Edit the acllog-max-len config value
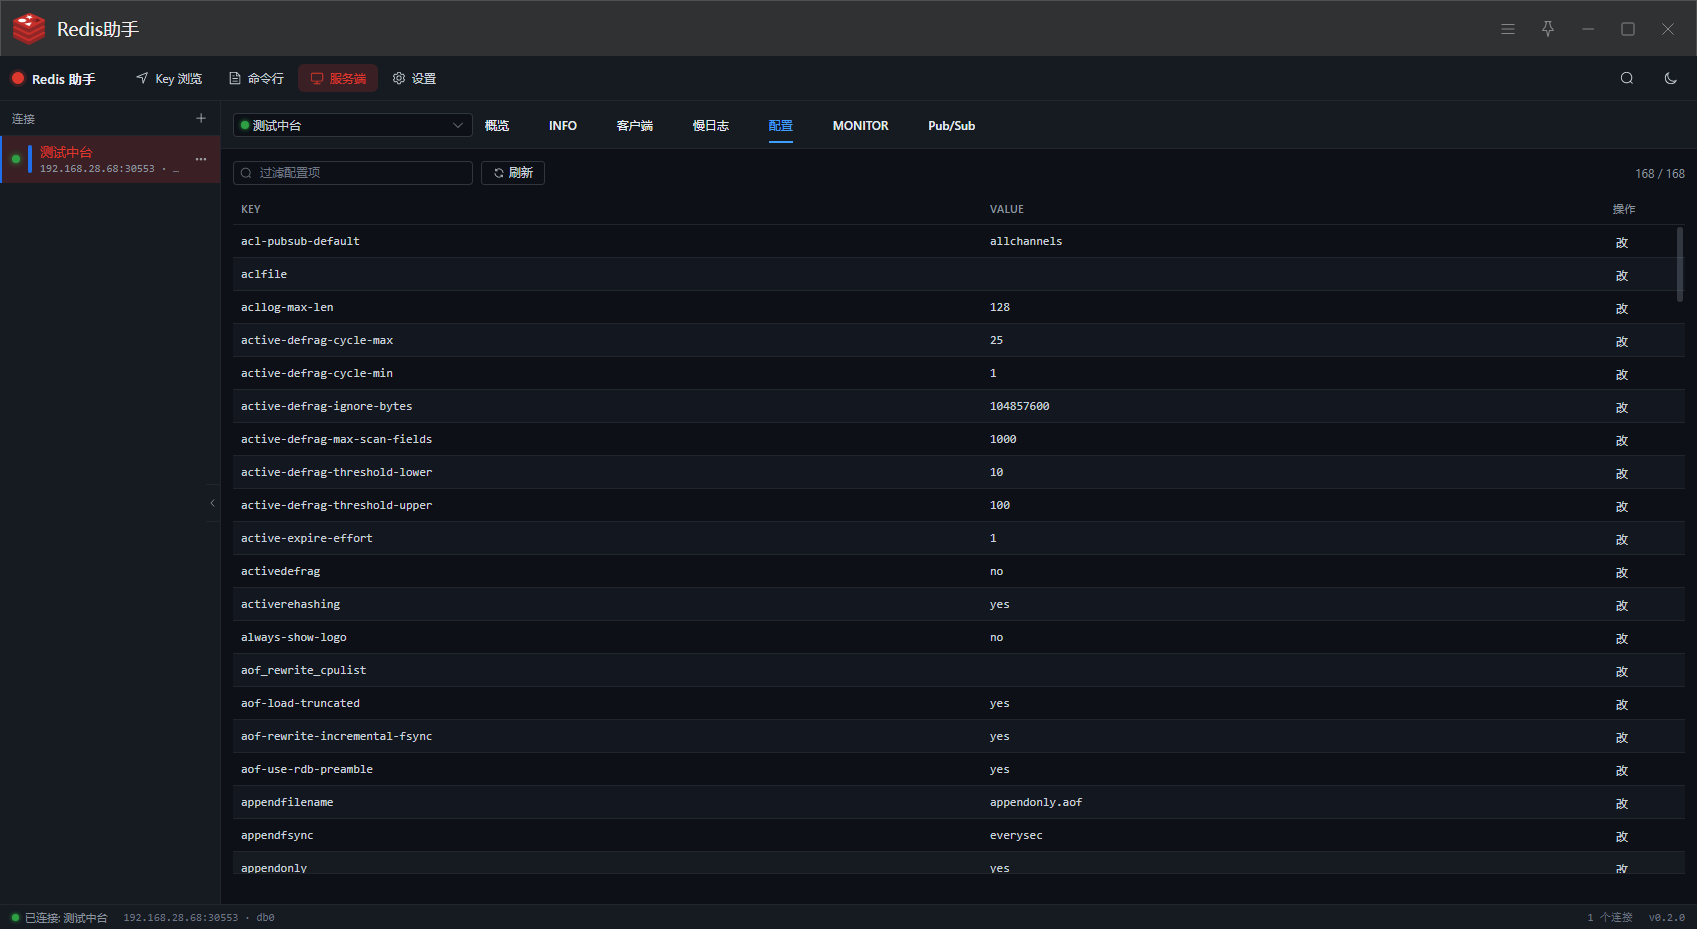Screen dimensions: 1697x929 click(1622, 308)
